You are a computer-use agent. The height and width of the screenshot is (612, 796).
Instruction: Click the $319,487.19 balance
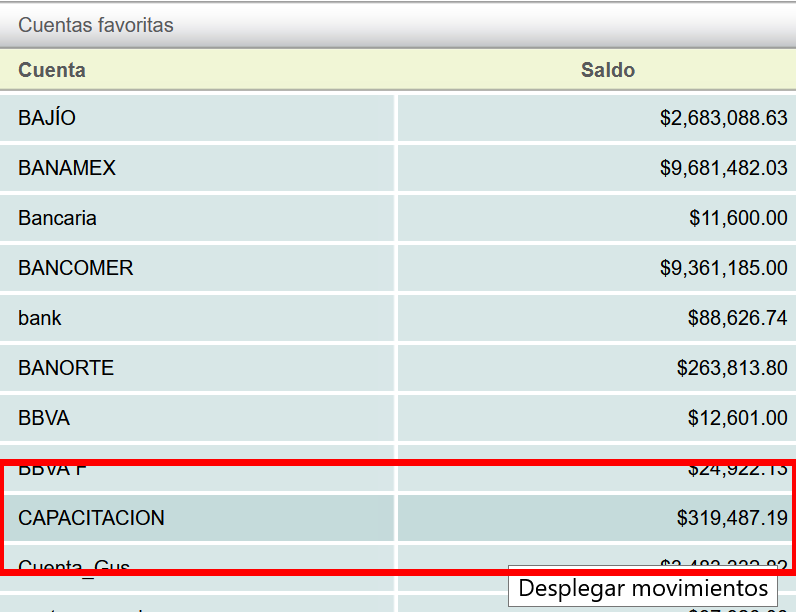pos(732,518)
